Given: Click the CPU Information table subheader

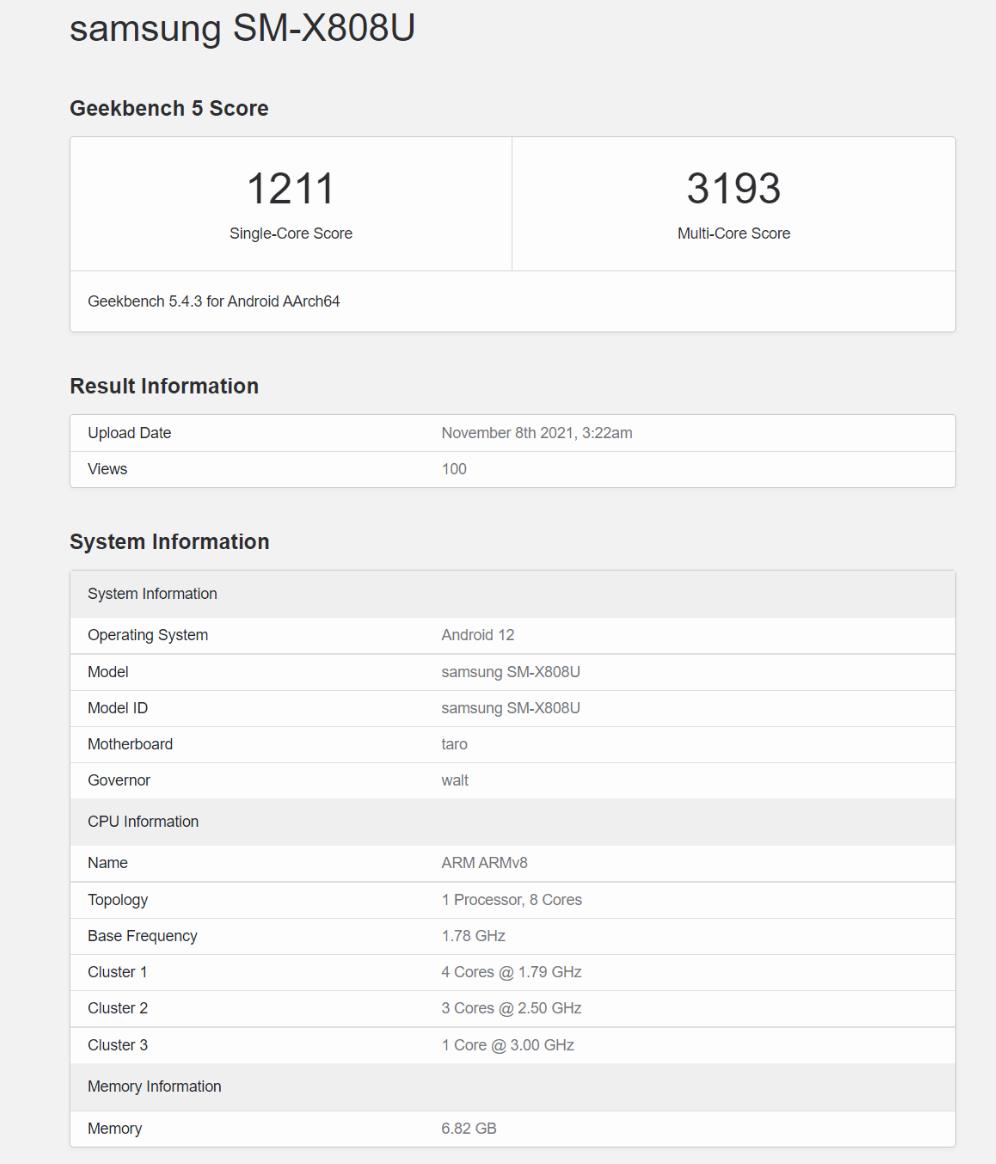Looking at the screenshot, I should tap(143, 822).
